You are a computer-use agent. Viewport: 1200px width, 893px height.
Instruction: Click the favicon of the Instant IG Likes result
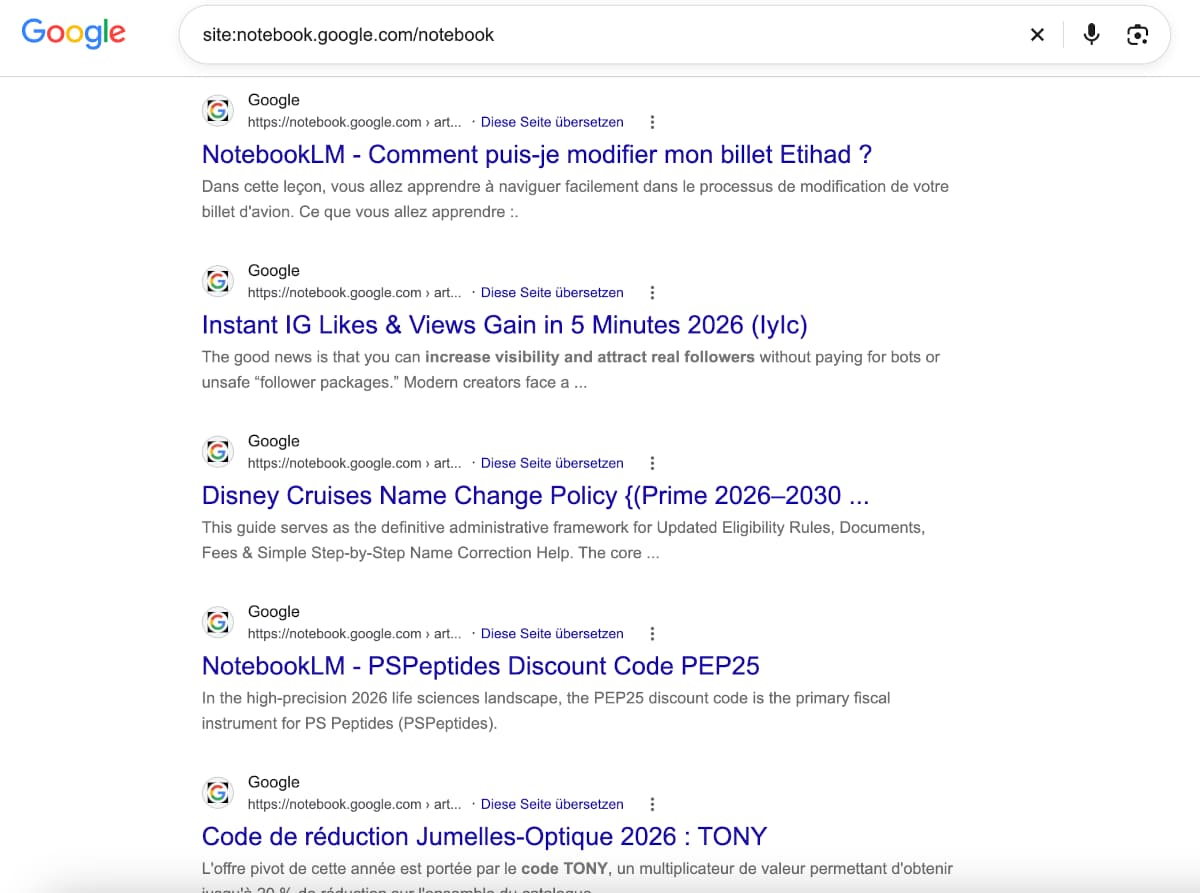[218, 282]
